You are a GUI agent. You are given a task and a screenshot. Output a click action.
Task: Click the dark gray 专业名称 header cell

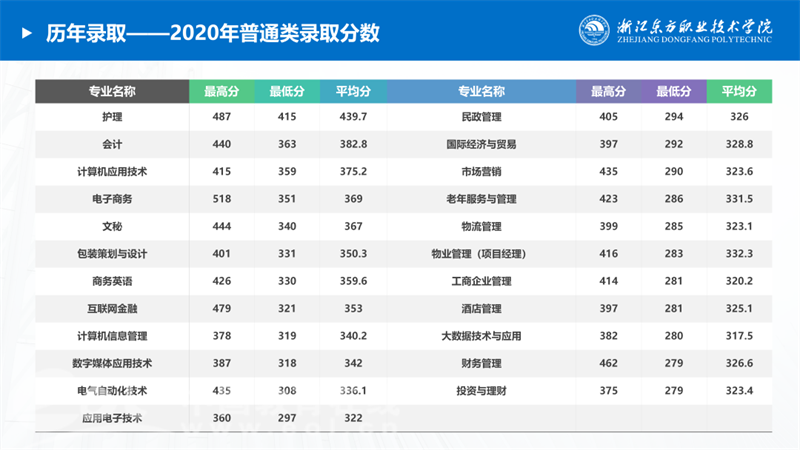tap(112, 91)
